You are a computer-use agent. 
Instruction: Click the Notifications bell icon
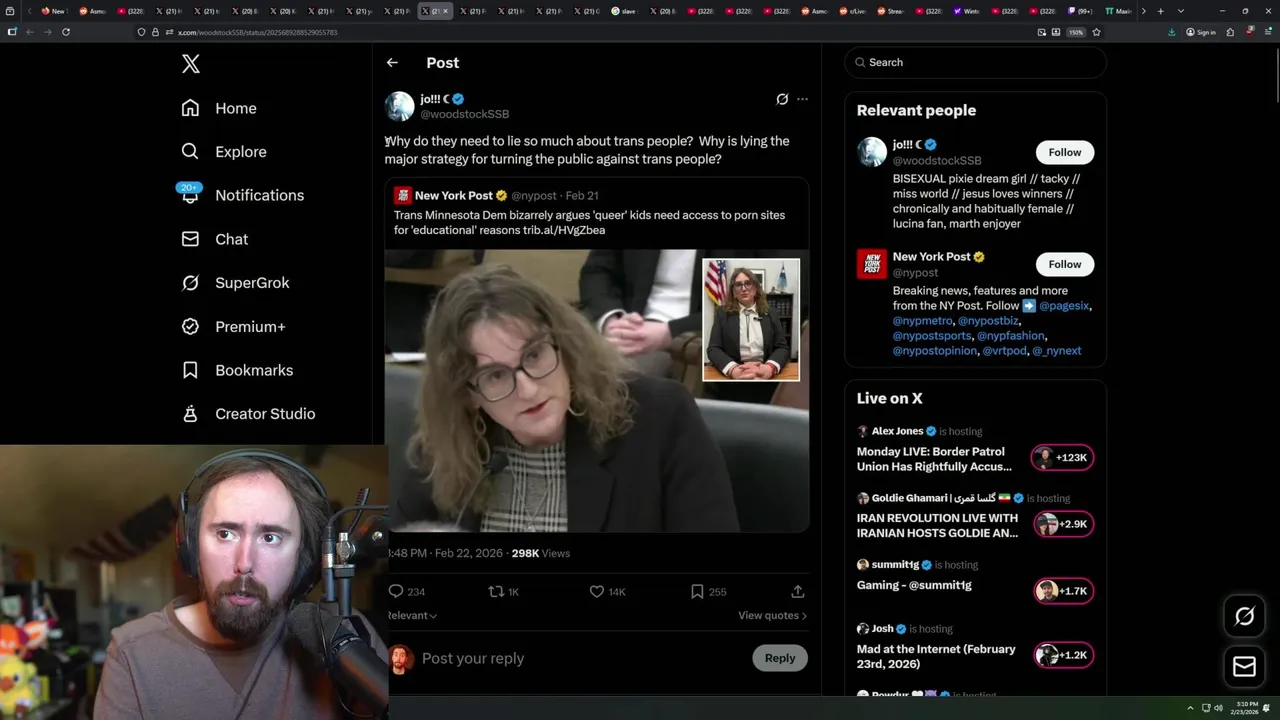190,196
